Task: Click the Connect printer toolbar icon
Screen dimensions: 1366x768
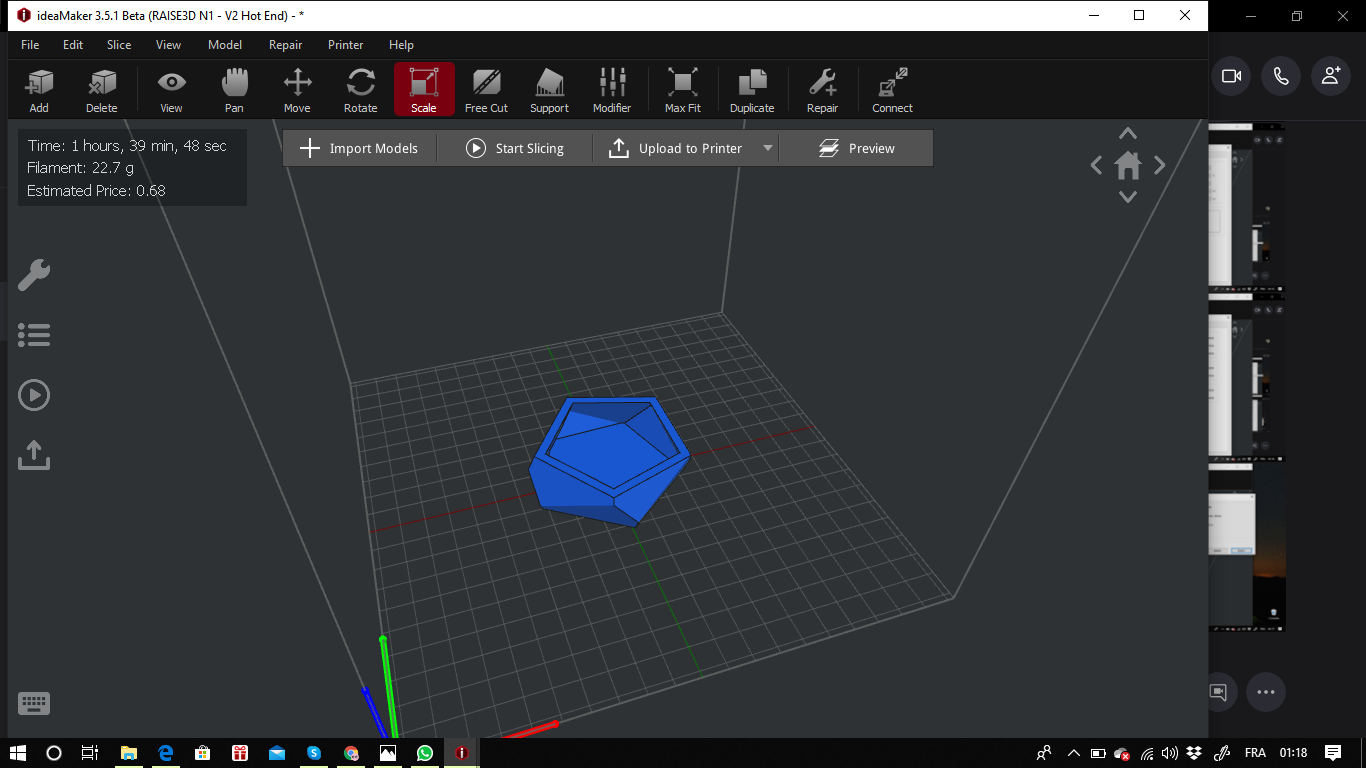Action: [x=892, y=90]
